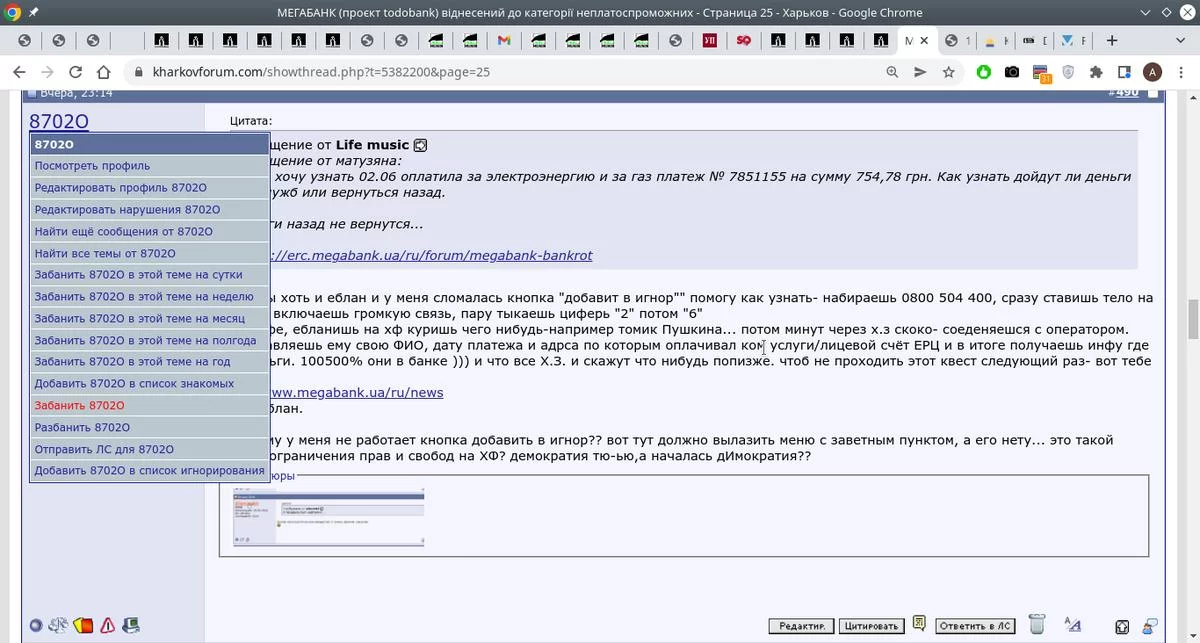Click the site info lock icon
Image resolution: width=1200 pixels, height=643 pixels.
[x=138, y=72]
